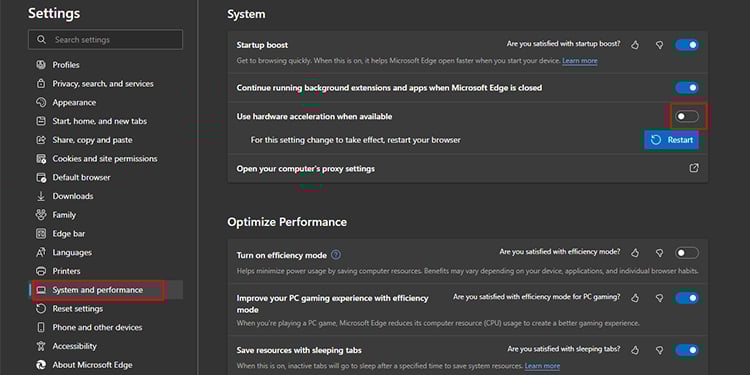This screenshot has width=750, height=375.
Task: Open Cookies and site permissions page
Action: point(106,158)
